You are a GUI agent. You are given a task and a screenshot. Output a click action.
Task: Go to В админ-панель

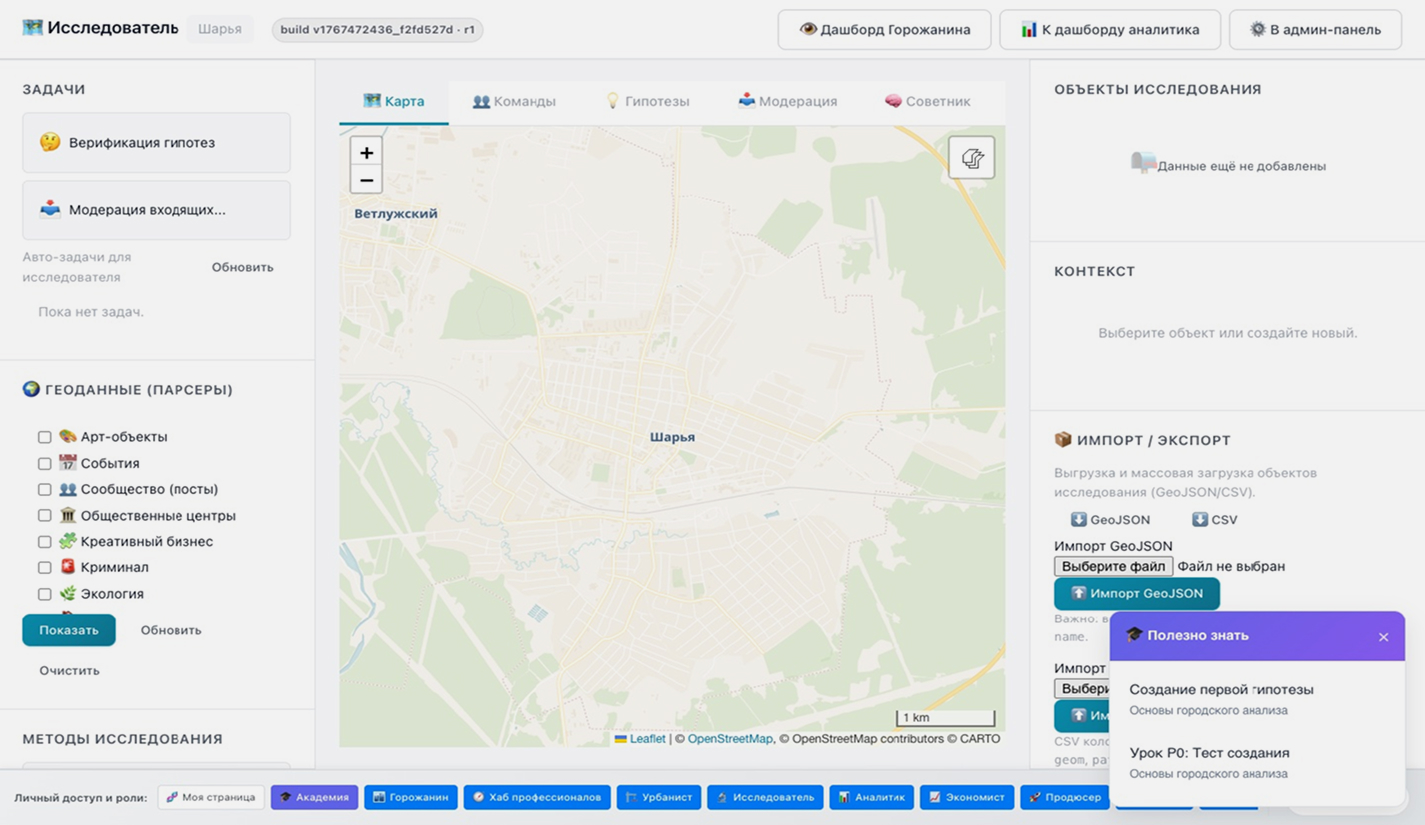click(x=1314, y=30)
